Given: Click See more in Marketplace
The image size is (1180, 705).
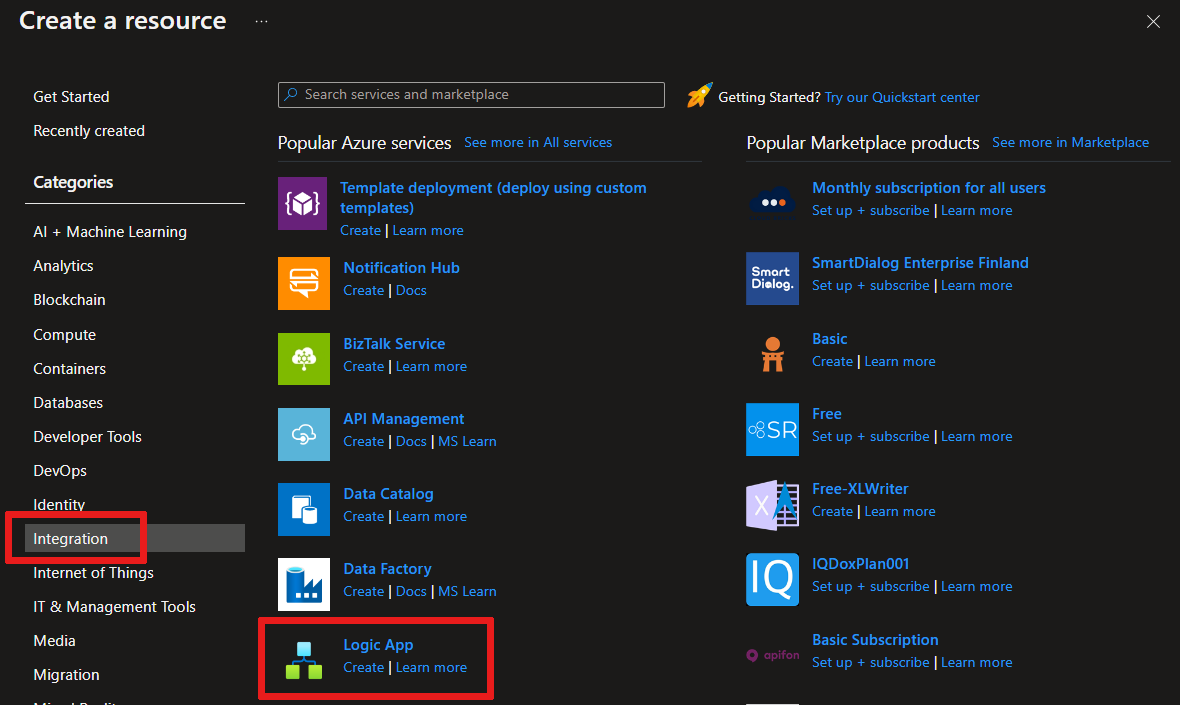Looking at the screenshot, I should click(x=1070, y=142).
